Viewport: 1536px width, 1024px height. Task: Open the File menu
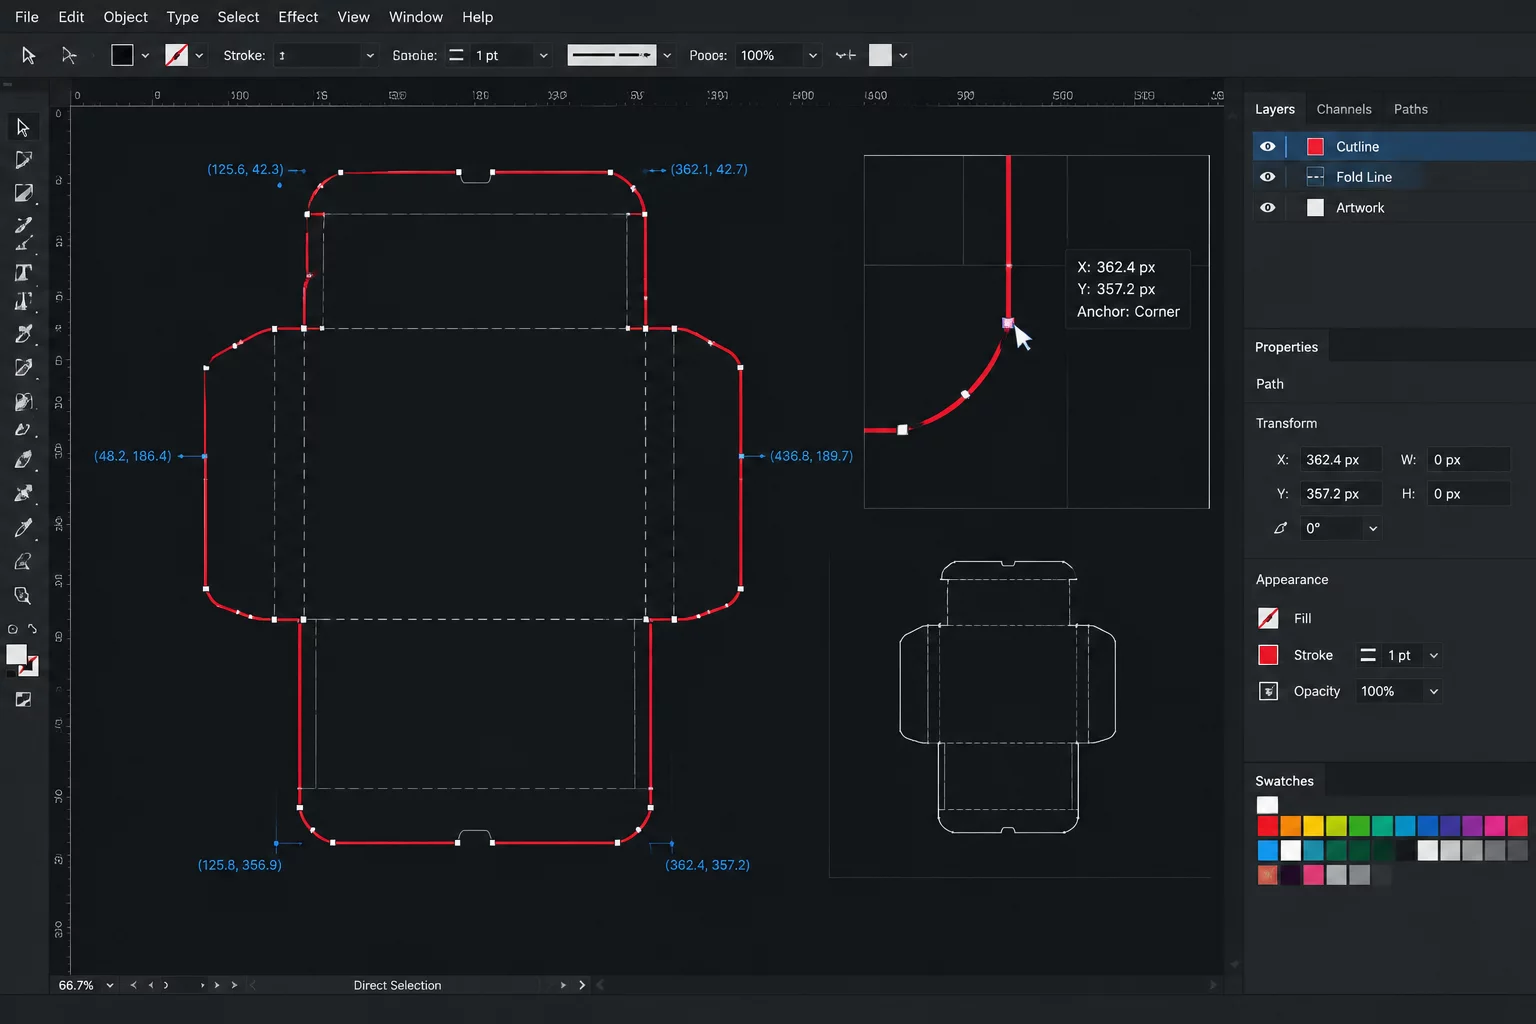click(27, 17)
